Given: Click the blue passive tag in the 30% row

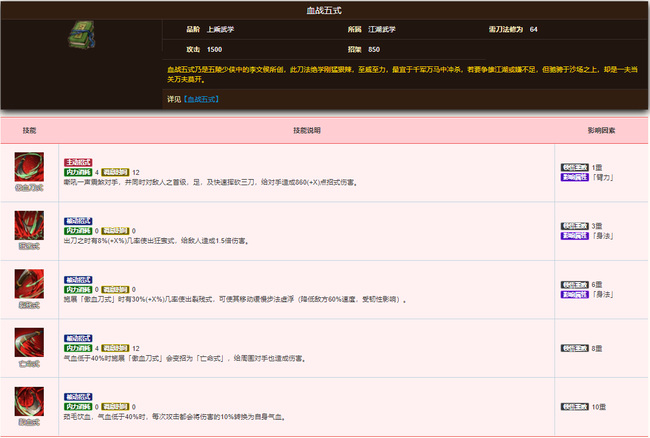Looking at the screenshot, I should click(x=78, y=280).
